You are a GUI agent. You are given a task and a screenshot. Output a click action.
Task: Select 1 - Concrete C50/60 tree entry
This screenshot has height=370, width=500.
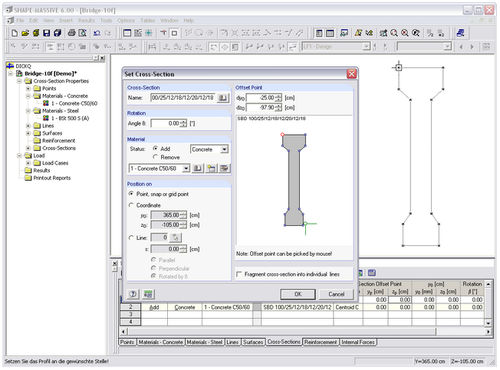point(74,103)
